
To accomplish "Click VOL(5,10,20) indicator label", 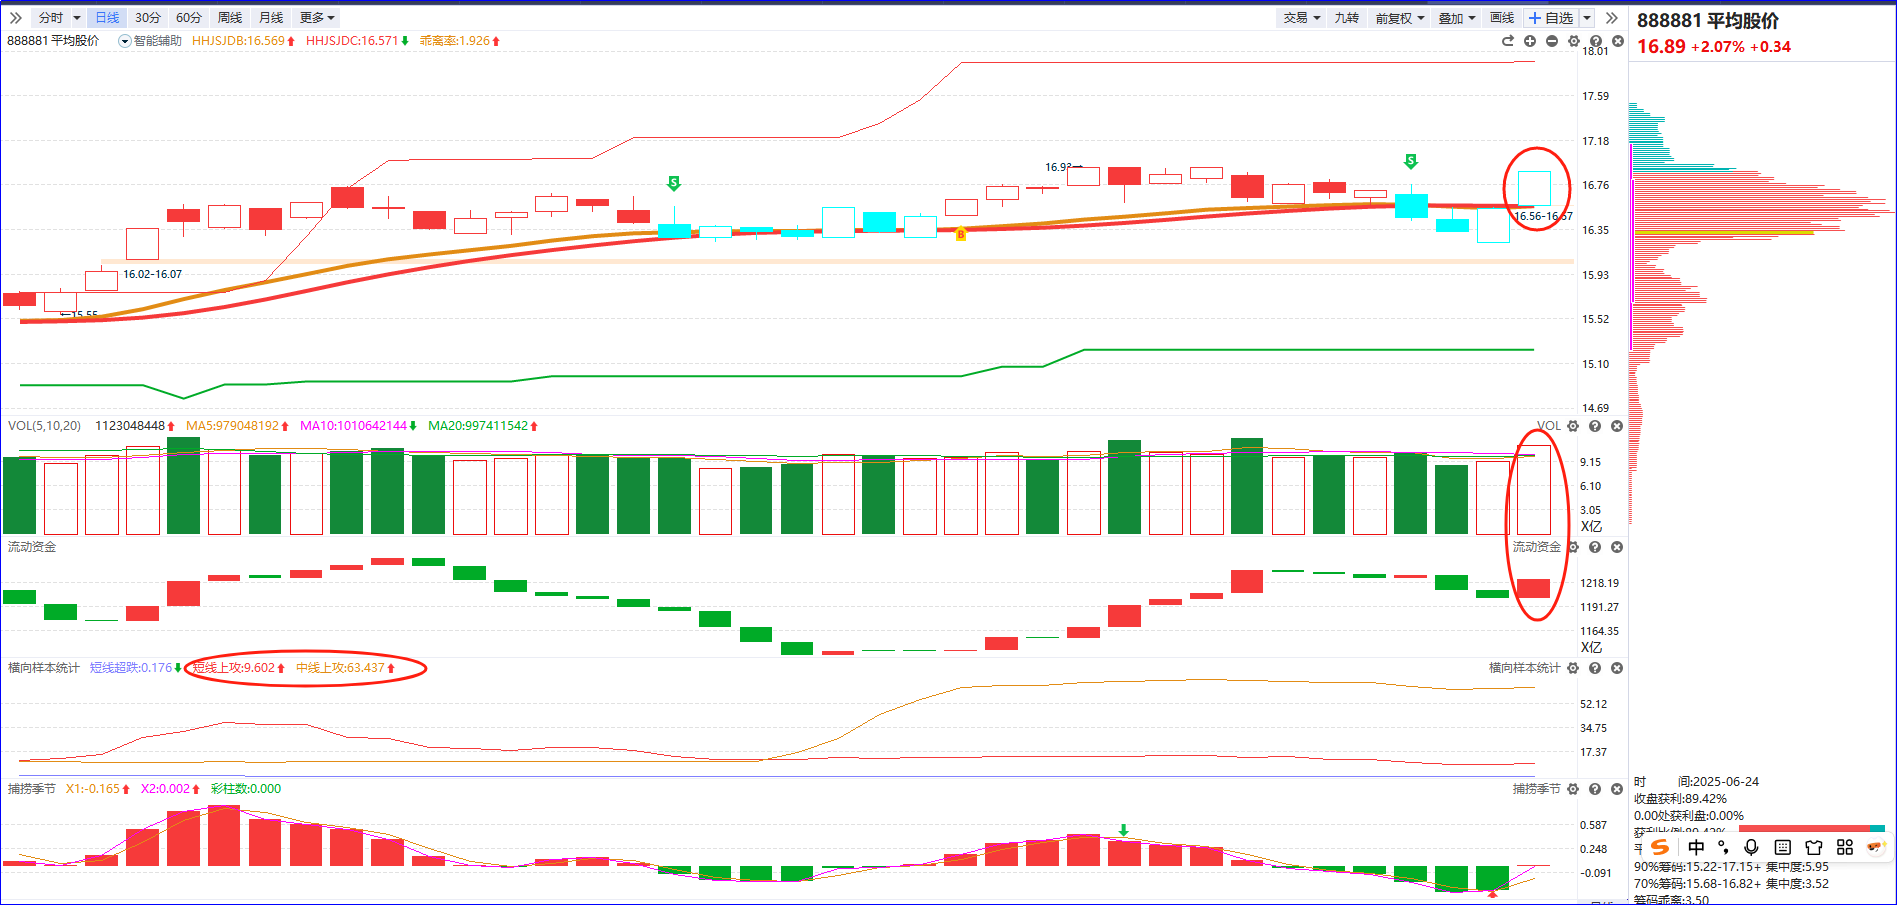I will 45,426.
